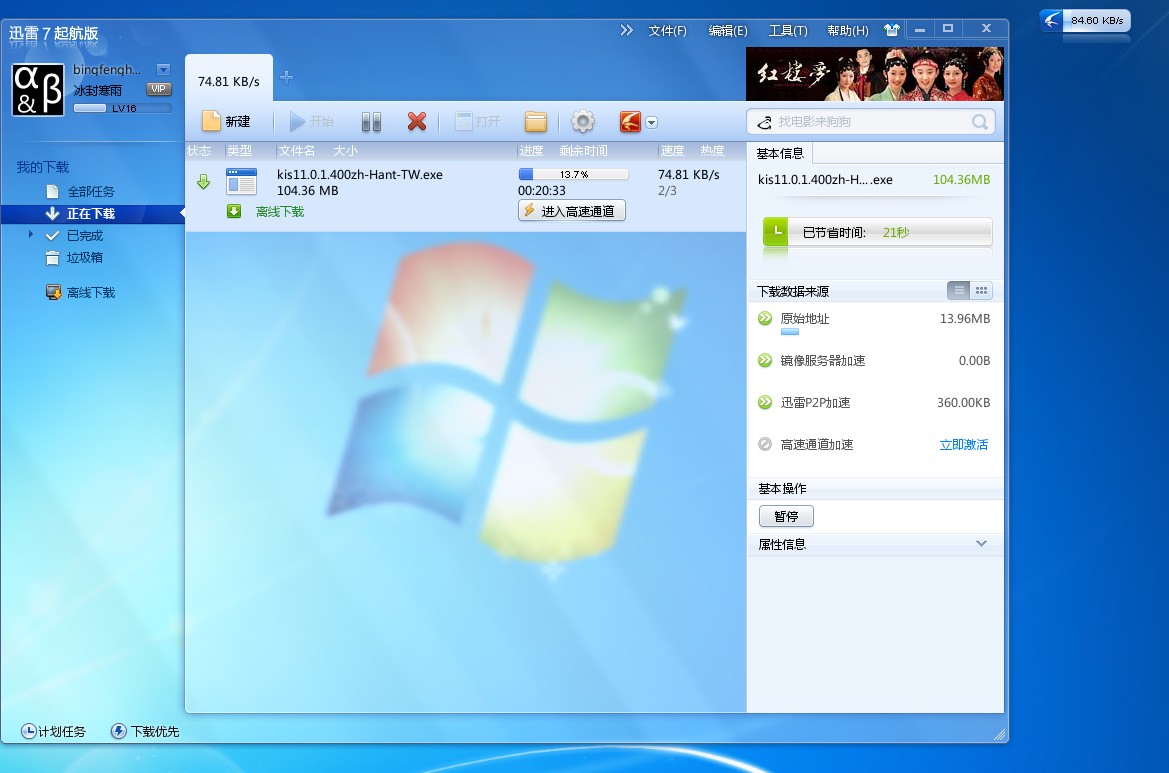Open the download folder icon in the toolbar
The width and height of the screenshot is (1169, 773).
click(x=535, y=122)
